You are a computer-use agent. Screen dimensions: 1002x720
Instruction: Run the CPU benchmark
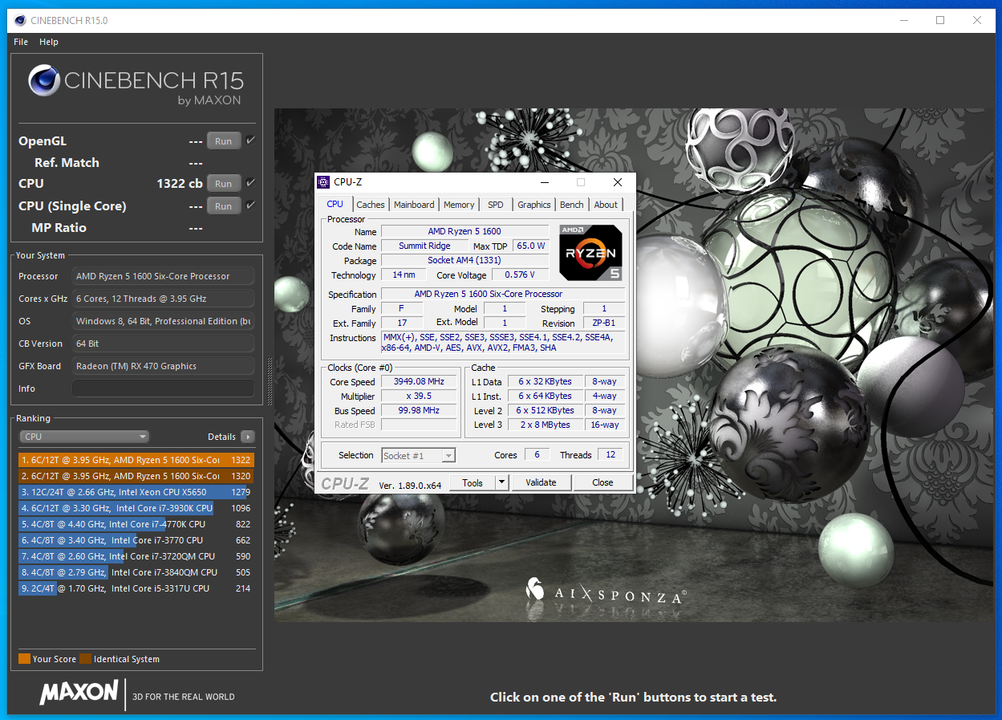coord(224,183)
